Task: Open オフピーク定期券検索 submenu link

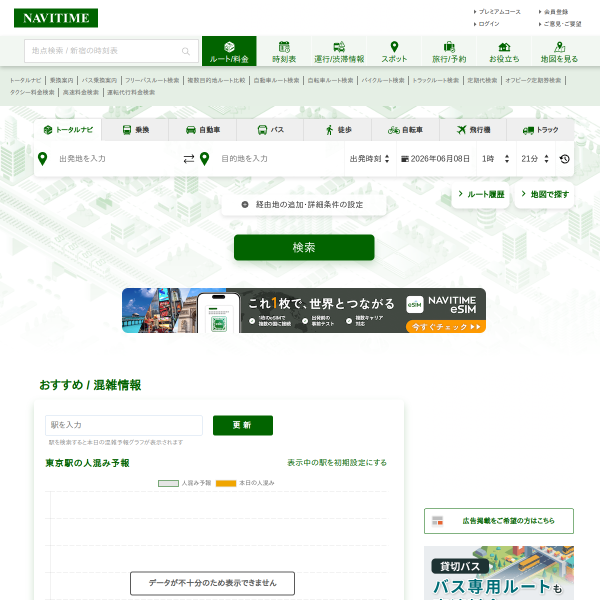Action: click(533, 80)
